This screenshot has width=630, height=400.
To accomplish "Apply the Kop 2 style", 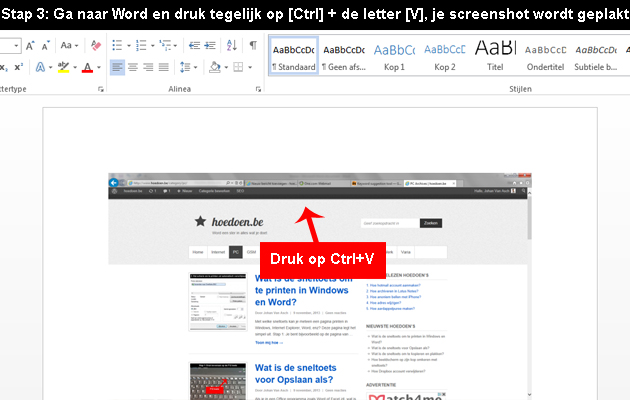I will [x=444, y=55].
